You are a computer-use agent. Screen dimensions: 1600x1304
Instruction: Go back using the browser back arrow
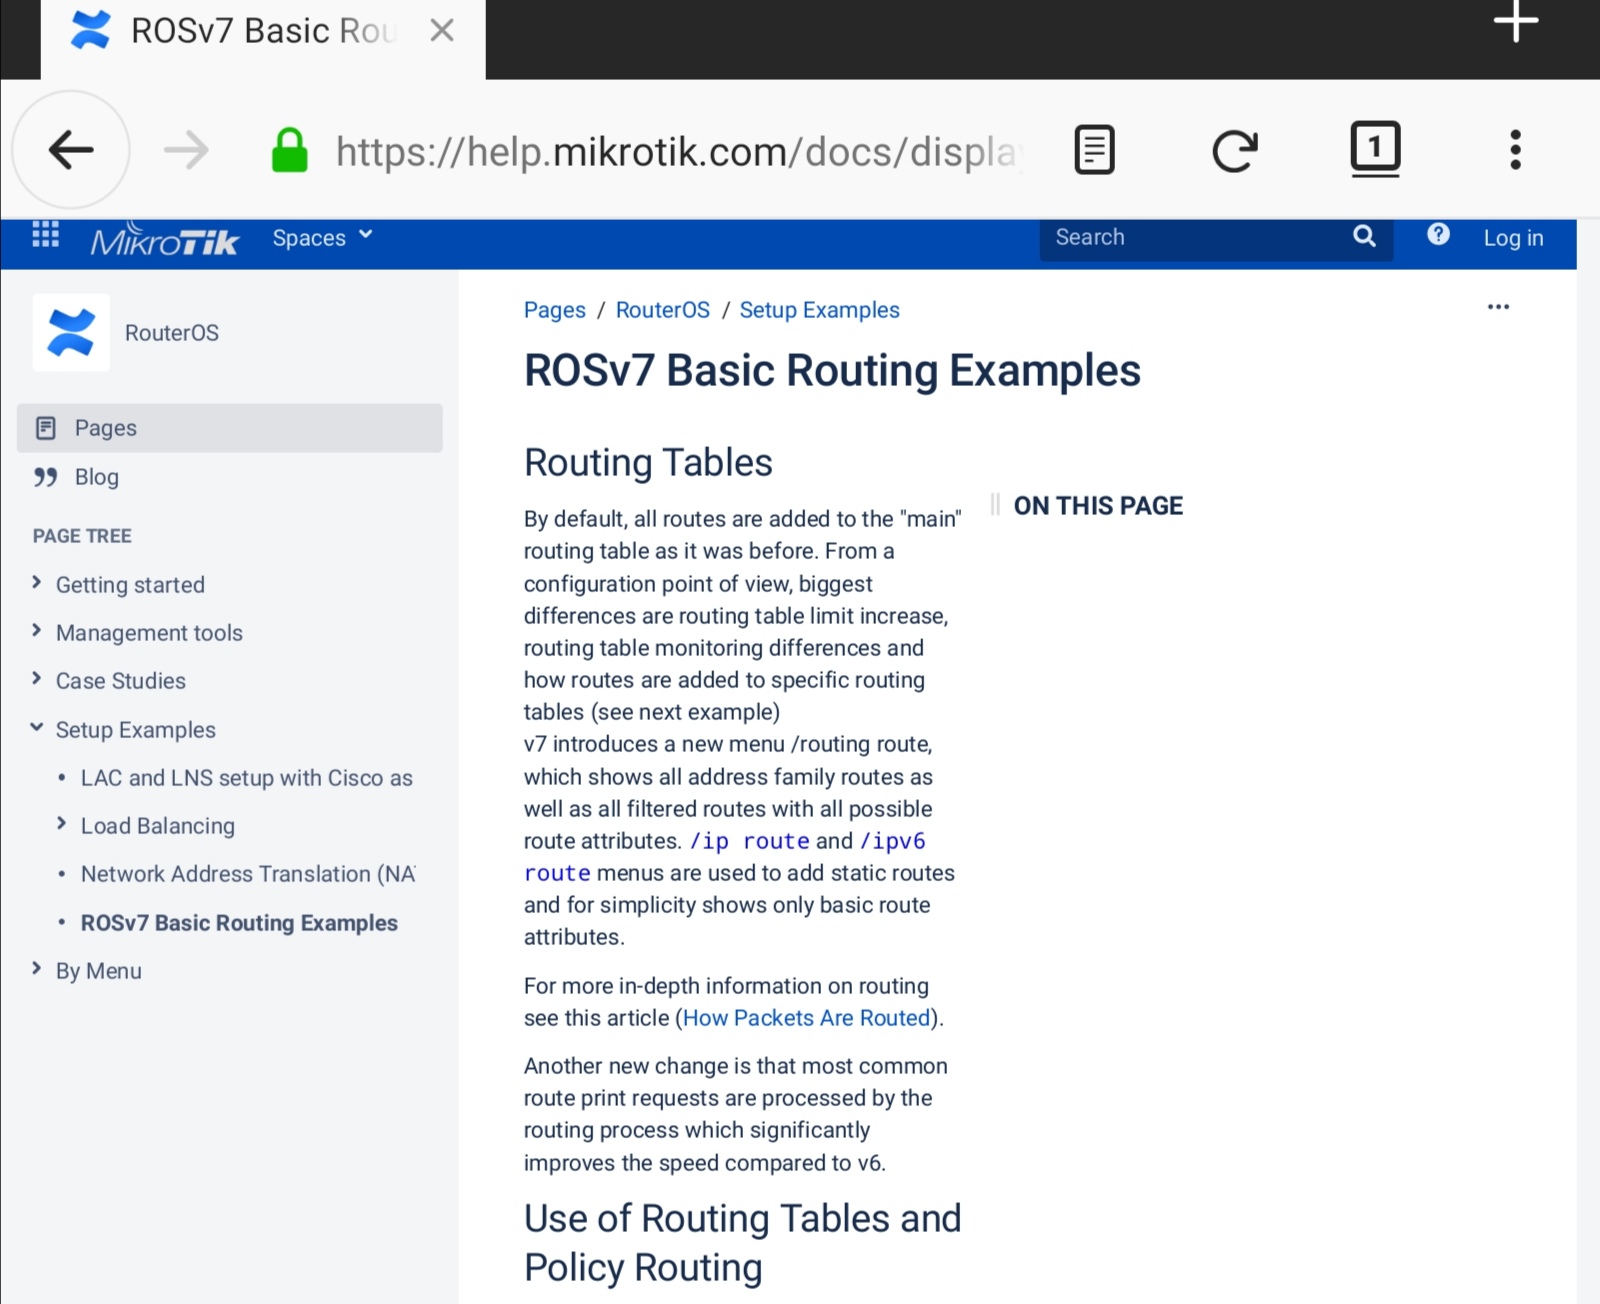click(x=70, y=151)
